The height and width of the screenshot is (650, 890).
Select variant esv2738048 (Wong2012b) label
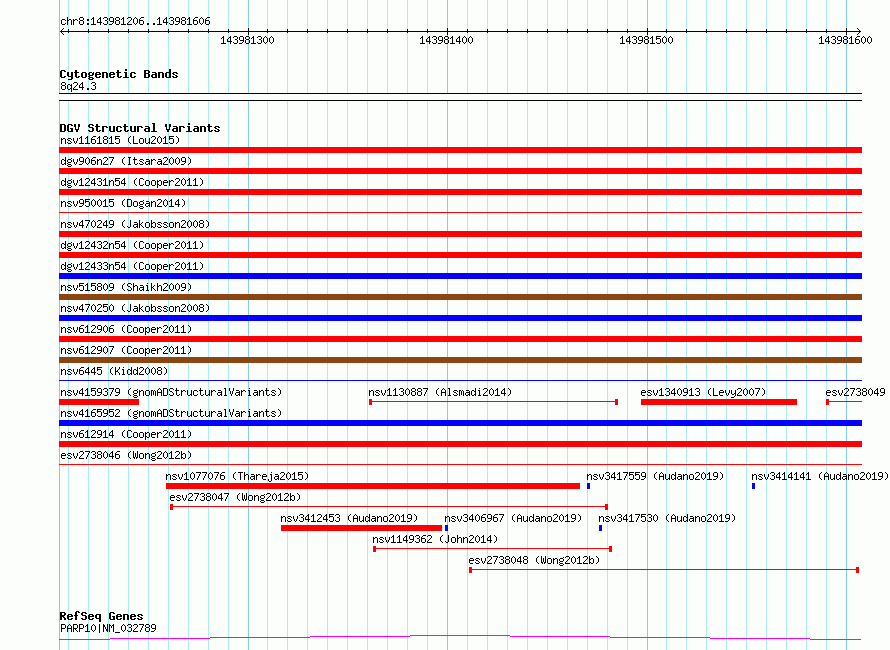(534, 560)
